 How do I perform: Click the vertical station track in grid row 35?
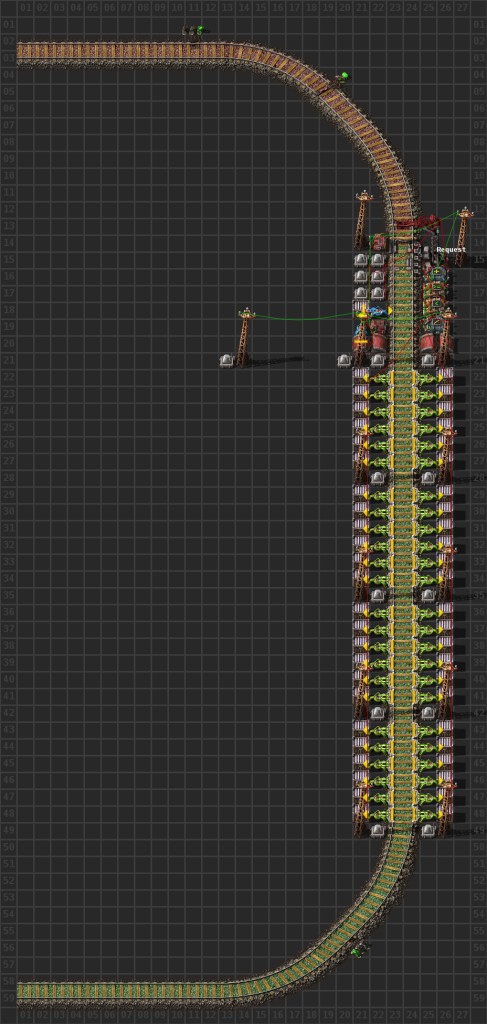point(403,595)
